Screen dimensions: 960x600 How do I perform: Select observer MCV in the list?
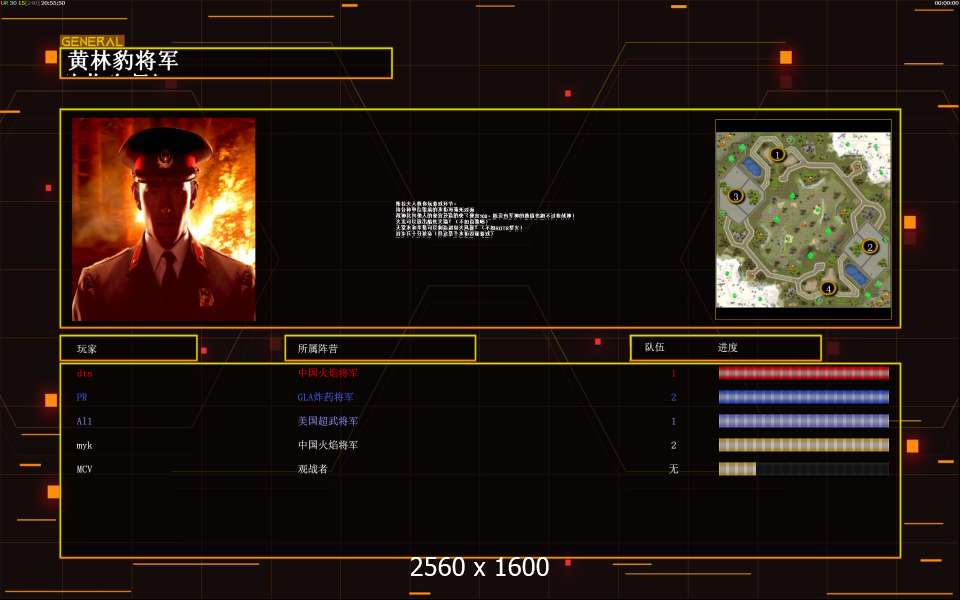point(84,469)
